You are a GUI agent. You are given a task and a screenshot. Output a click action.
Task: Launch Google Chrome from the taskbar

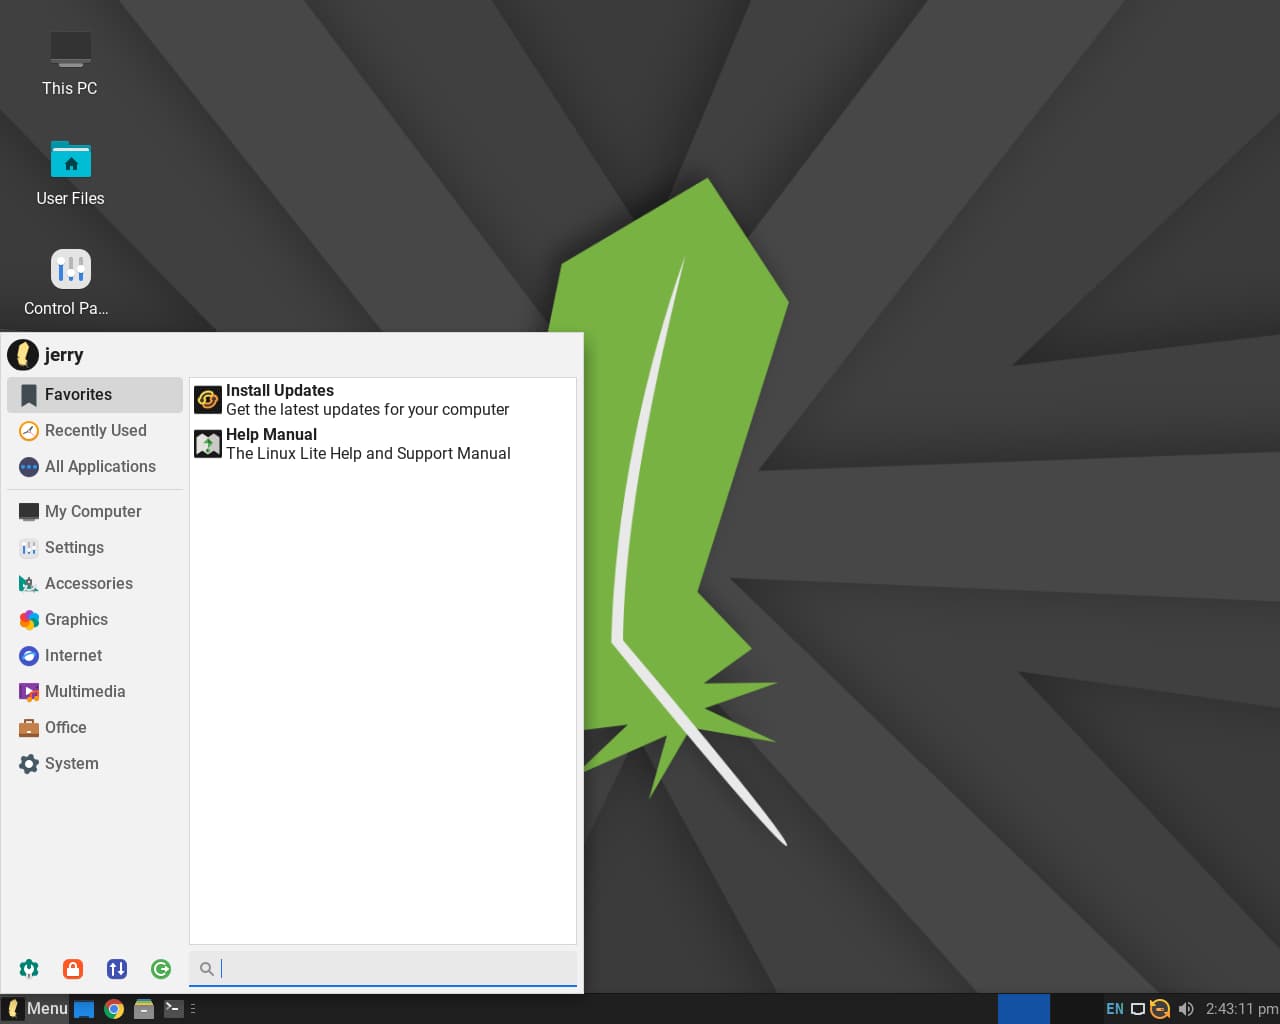click(x=114, y=1009)
